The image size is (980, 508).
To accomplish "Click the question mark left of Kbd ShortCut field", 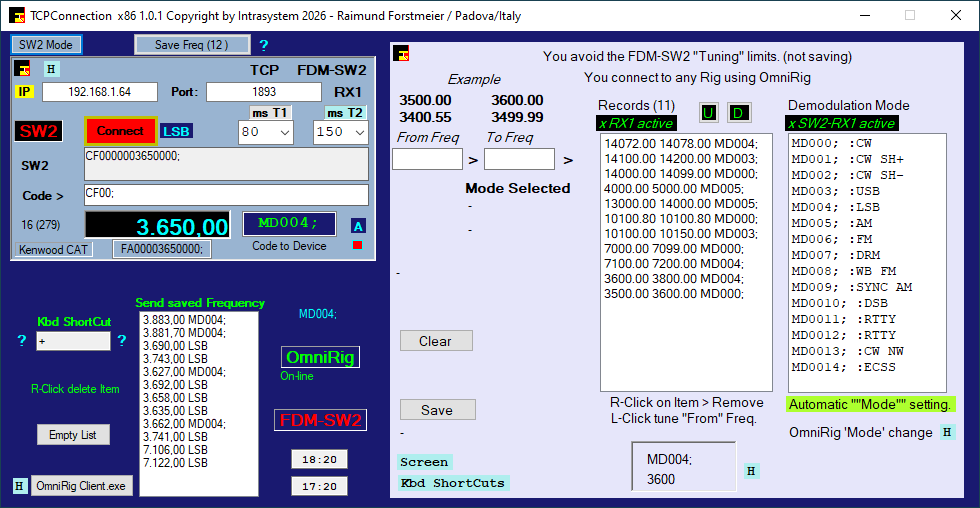I will pos(22,341).
